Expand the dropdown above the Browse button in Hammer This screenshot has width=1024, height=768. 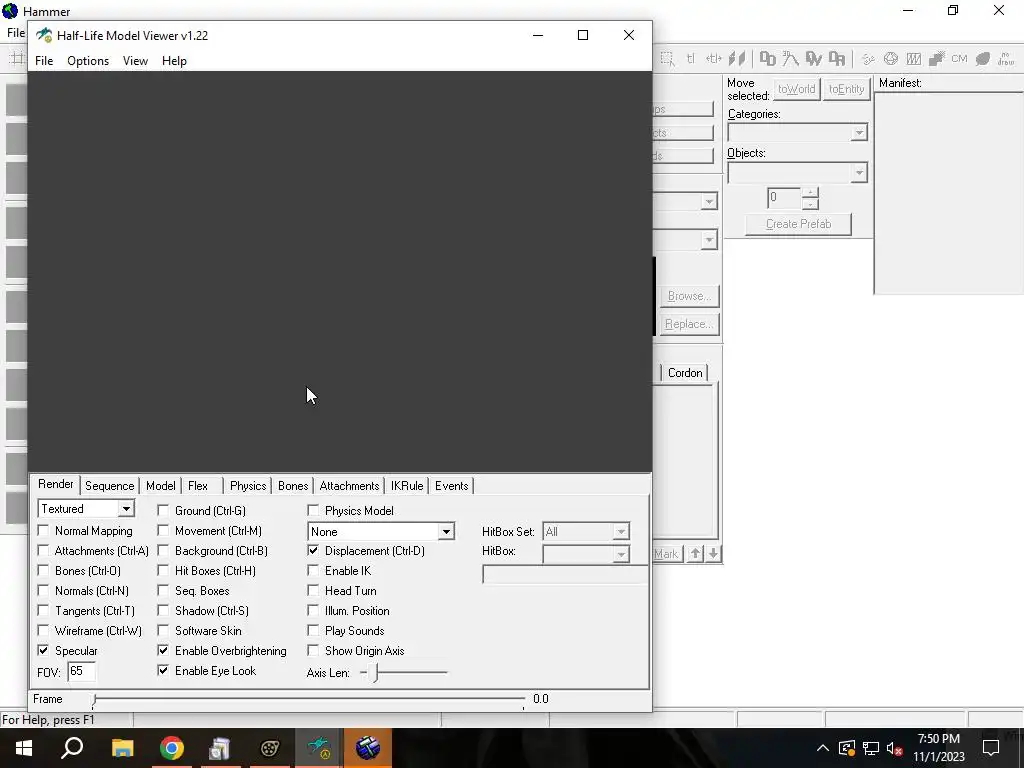(x=709, y=240)
